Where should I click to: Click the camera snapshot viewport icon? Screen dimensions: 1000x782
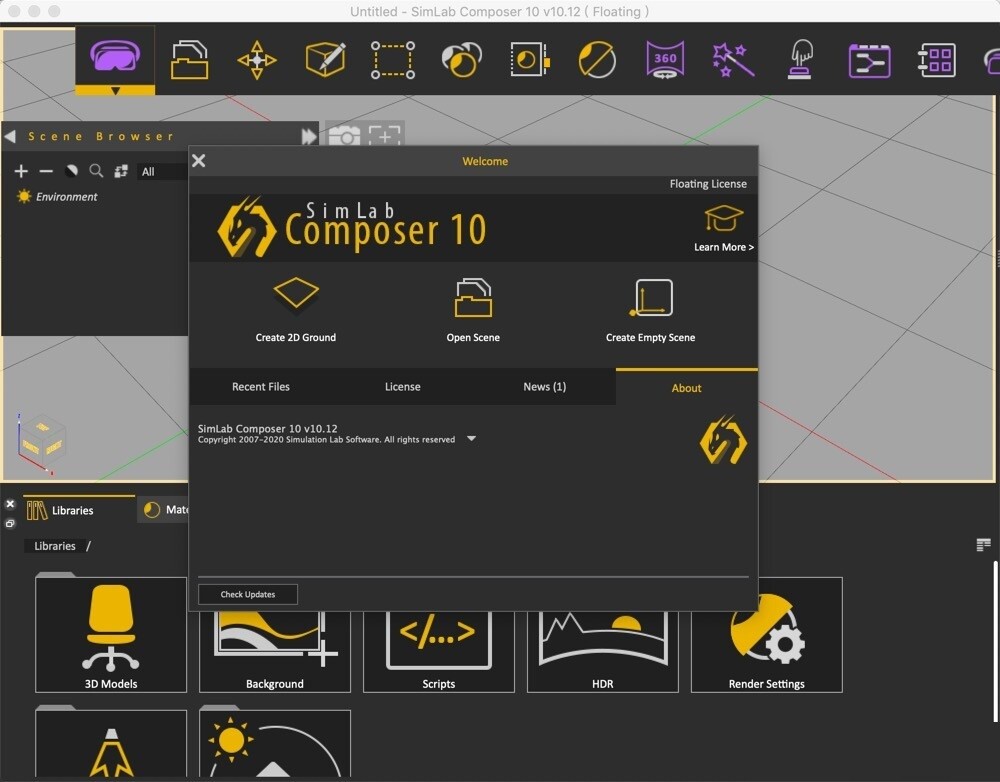tap(344, 135)
